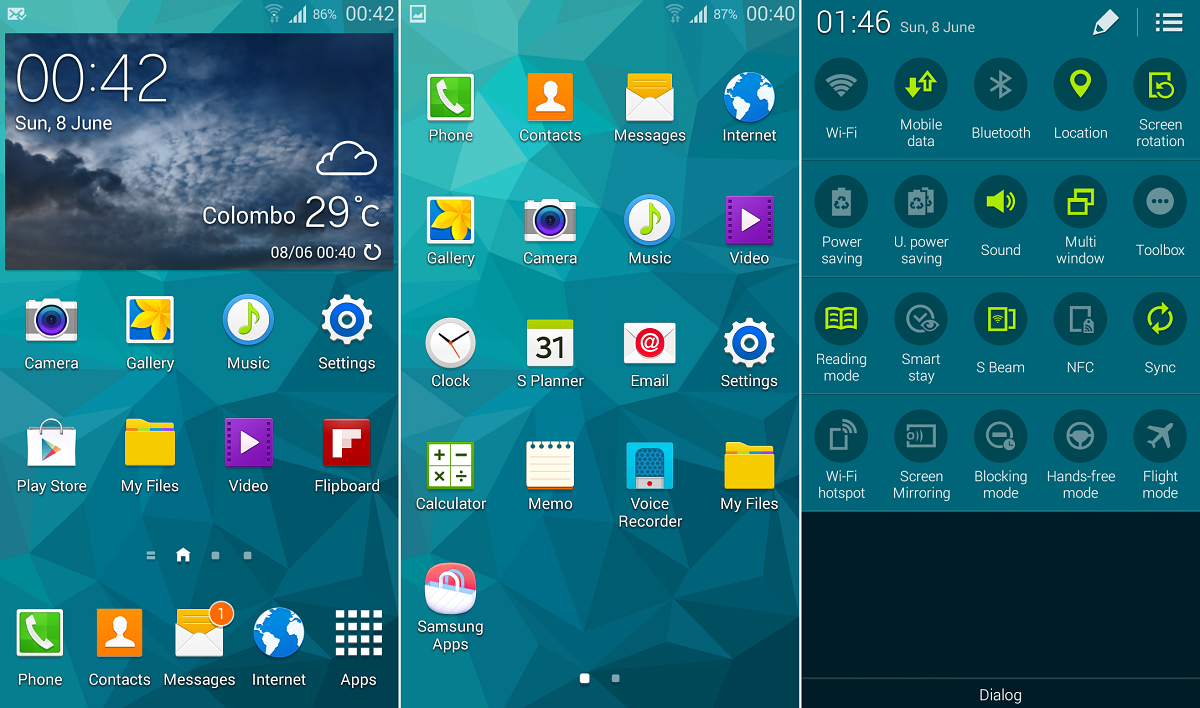Refresh the Colombo weather widget
The height and width of the screenshot is (708, 1200).
tap(373, 252)
